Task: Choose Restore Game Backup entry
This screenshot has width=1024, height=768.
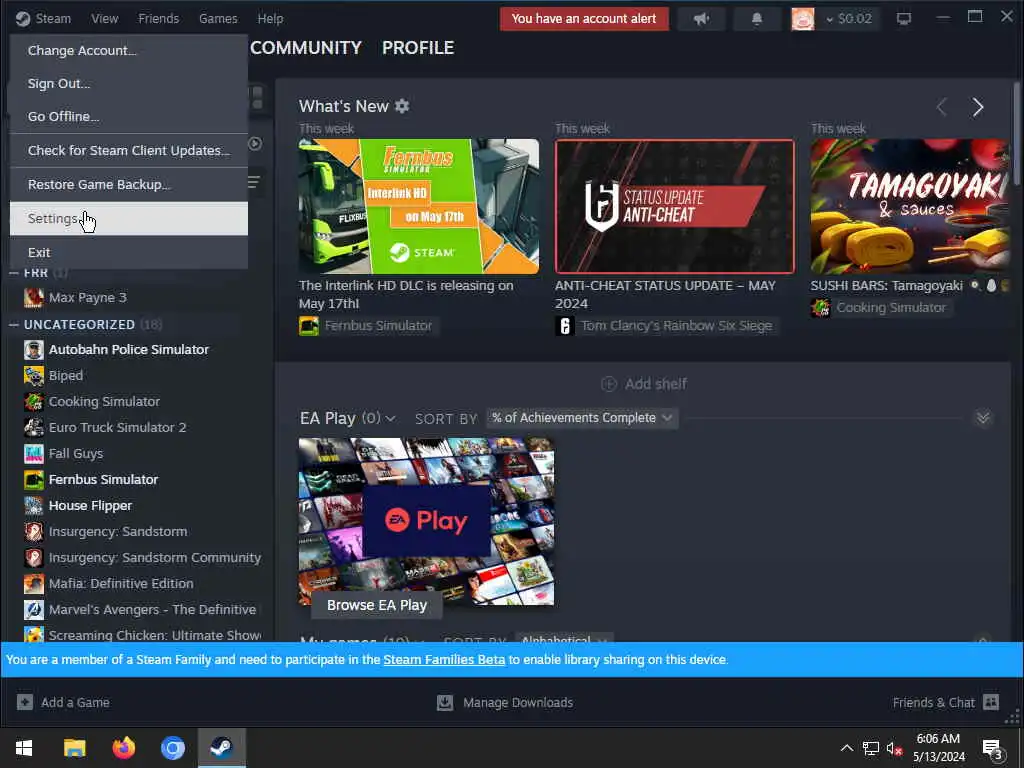Action: point(129,184)
